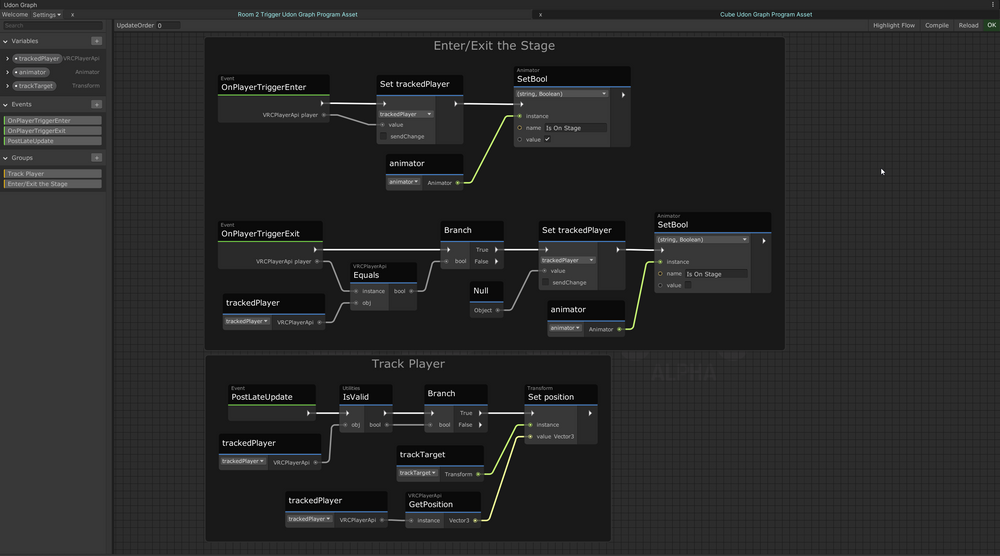This screenshot has width=1000, height=556.
Task: Click the add button beside Variables
Action: tap(96, 41)
